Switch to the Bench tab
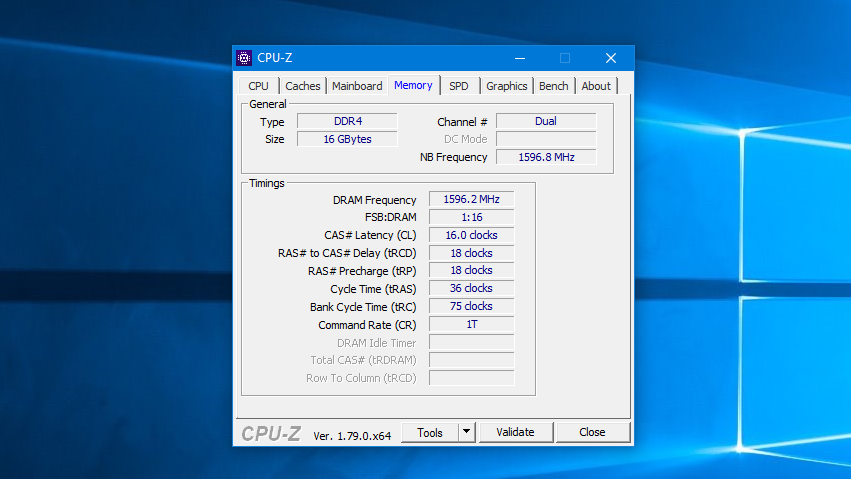Viewport: 851px width, 479px height. coord(554,86)
